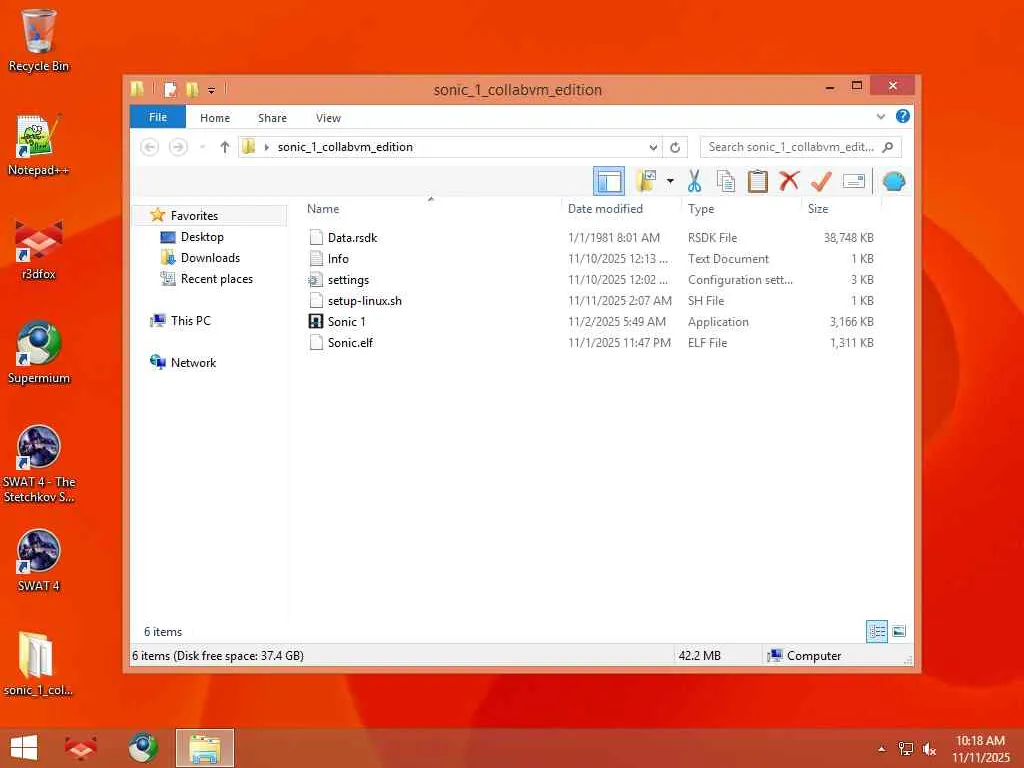Click the Paste clipboard icon
The image size is (1024, 768).
(758, 181)
